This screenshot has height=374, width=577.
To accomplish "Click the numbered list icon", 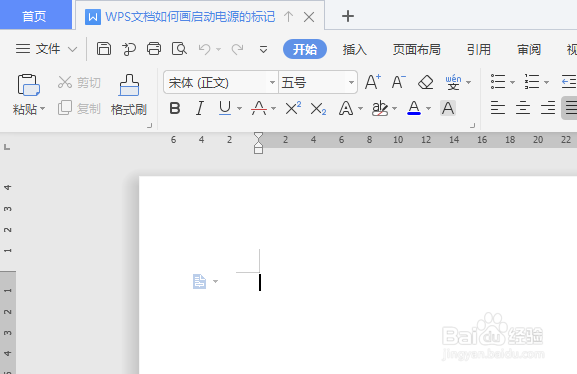I will (532, 82).
